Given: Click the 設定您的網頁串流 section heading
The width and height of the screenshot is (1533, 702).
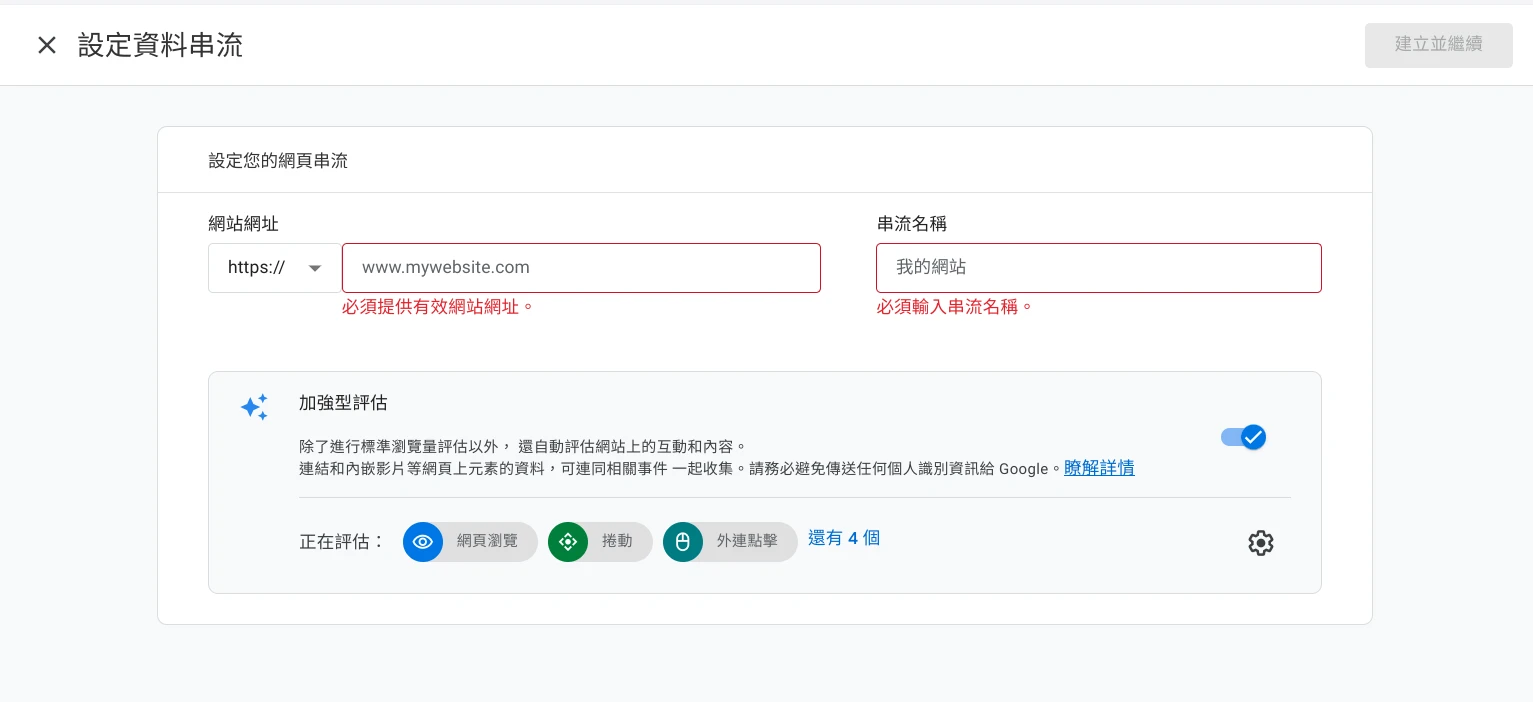Looking at the screenshot, I should click(x=278, y=160).
